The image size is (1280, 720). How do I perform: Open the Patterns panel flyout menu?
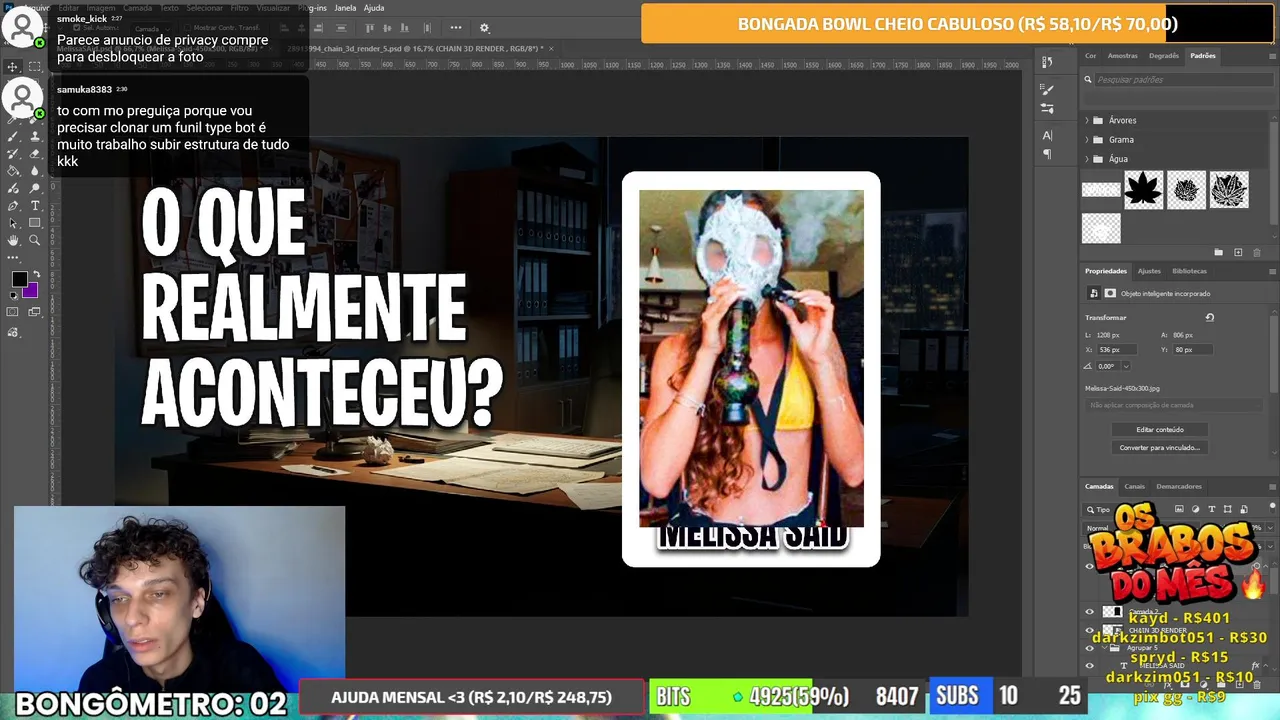pyautogui.click(x=1272, y=56)
